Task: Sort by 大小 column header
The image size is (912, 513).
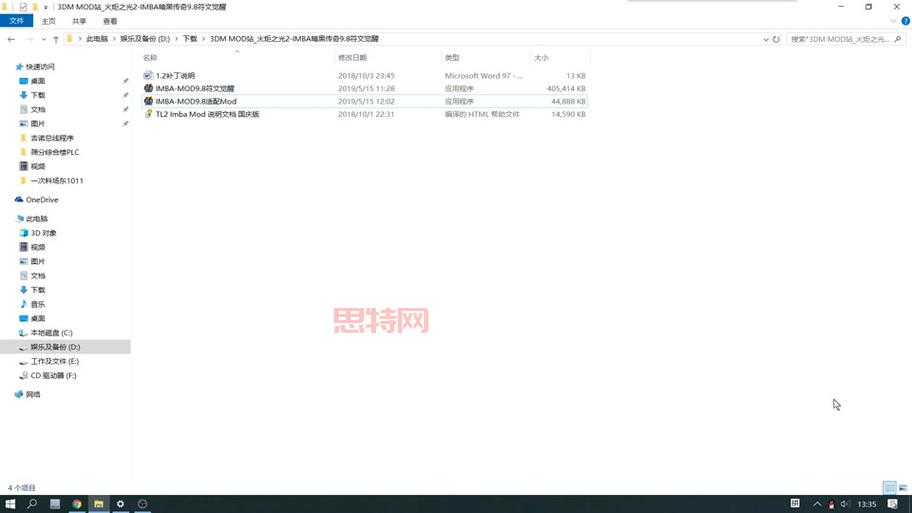Action: pyautogui.click(x=541, y=58)
